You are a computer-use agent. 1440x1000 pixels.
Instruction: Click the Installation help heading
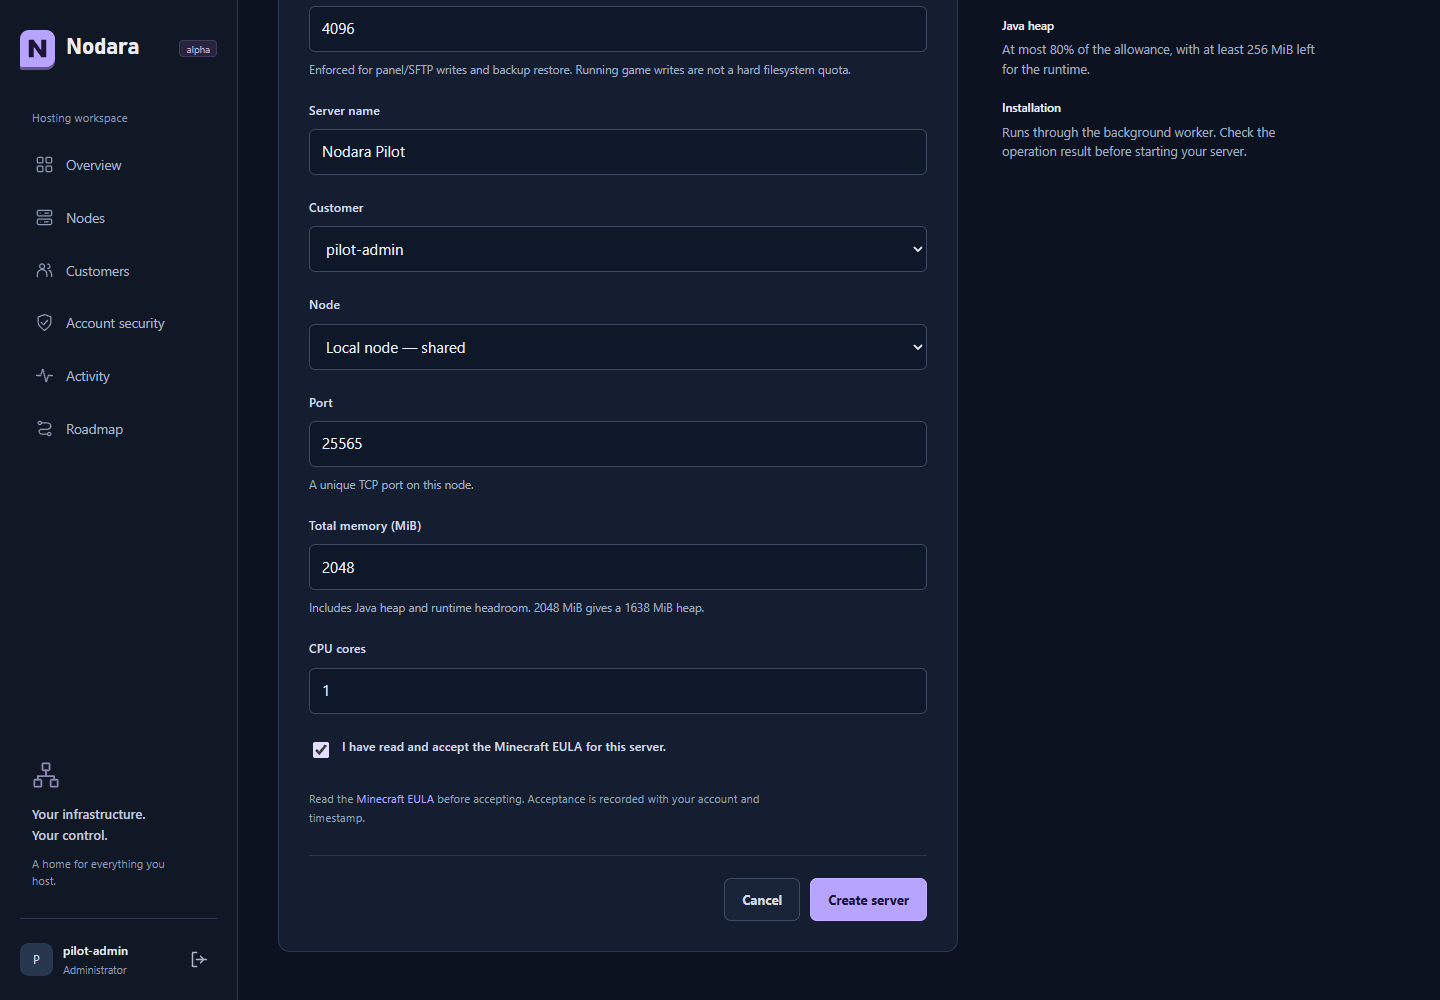[x=1031, y=108]
